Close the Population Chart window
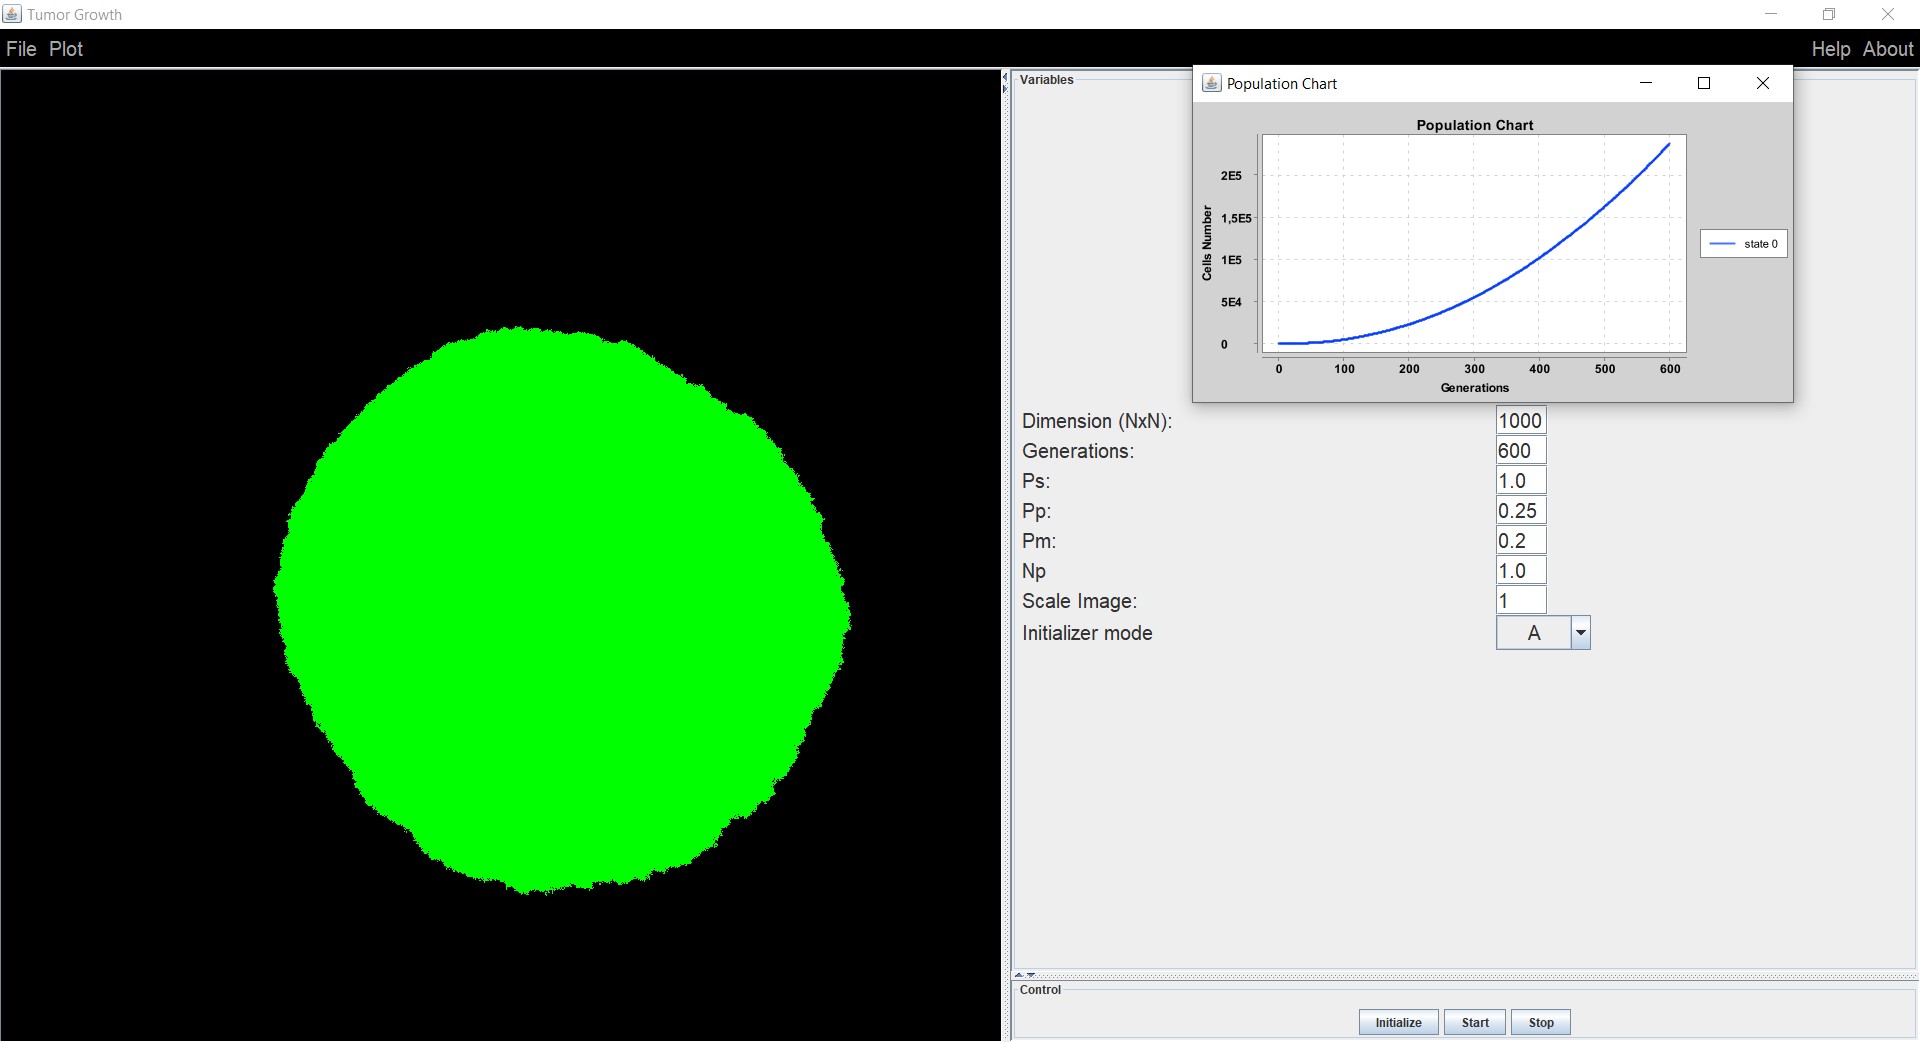 pyautogui.click(x=1763, y=83)
